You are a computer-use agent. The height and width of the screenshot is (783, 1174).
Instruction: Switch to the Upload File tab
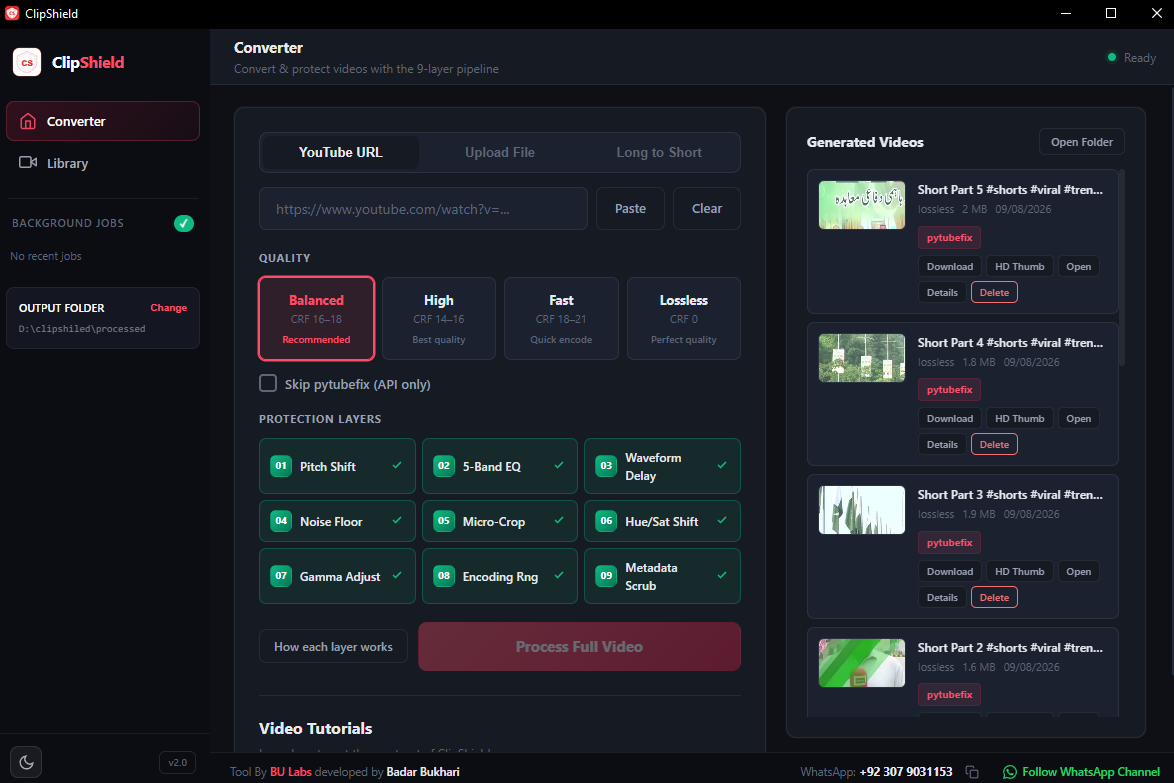click(500, 153)
